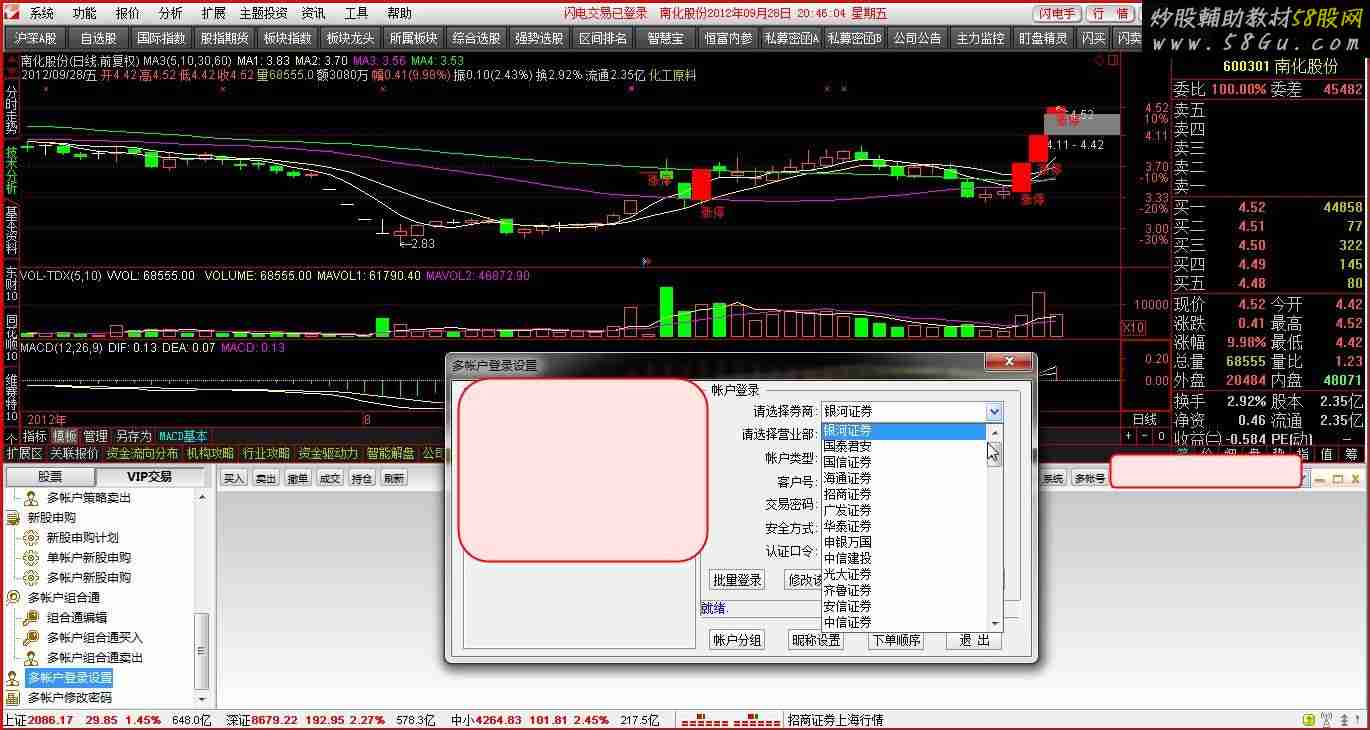Click the 昵称设置 button
Viewport: 1370px width, 730px height.
pos(816,640)
